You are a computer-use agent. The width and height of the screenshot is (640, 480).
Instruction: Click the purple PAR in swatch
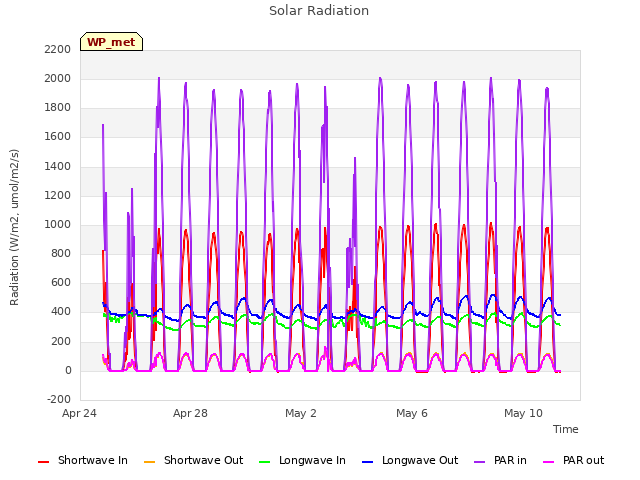tap(480, 462)
